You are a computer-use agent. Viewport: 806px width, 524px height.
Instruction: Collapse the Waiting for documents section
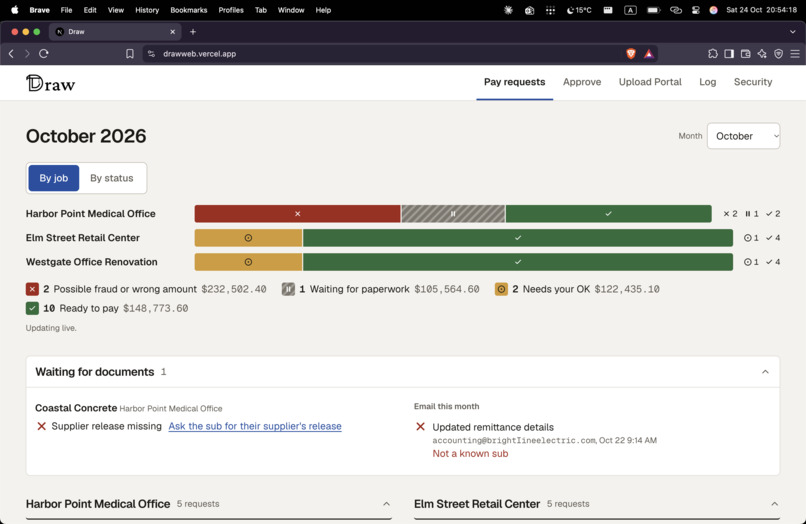click(765, 372)
